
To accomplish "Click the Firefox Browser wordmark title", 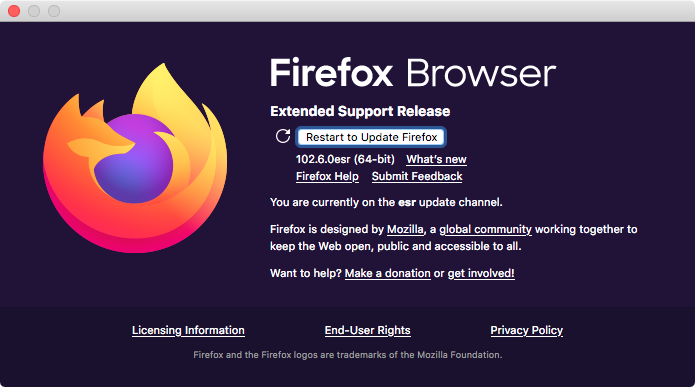I will (413, 73).
